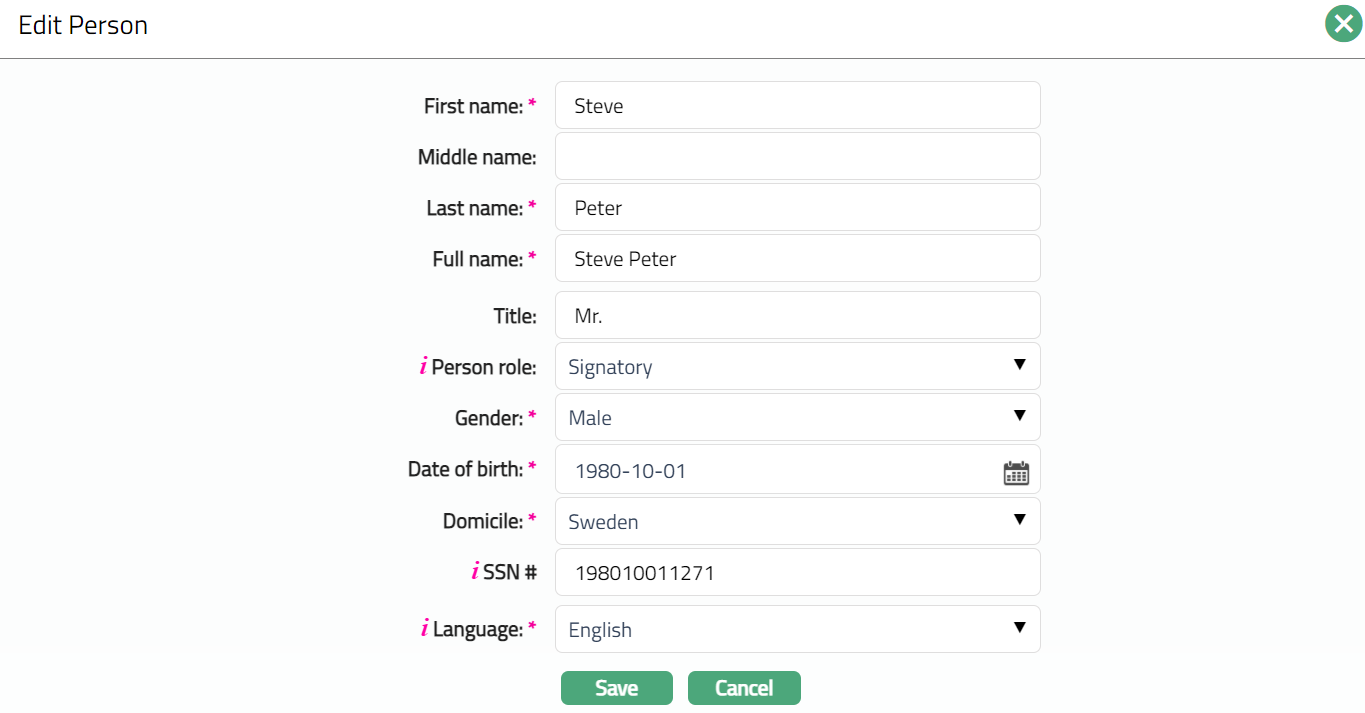Open the Date of birth calendar picker
Image resolution: width=1365 pixels, height=713 pixels.
(1016, 473)
